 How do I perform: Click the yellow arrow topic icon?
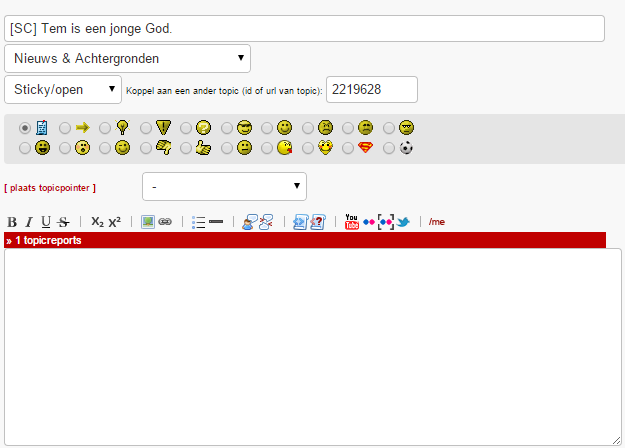click(83, 128)
